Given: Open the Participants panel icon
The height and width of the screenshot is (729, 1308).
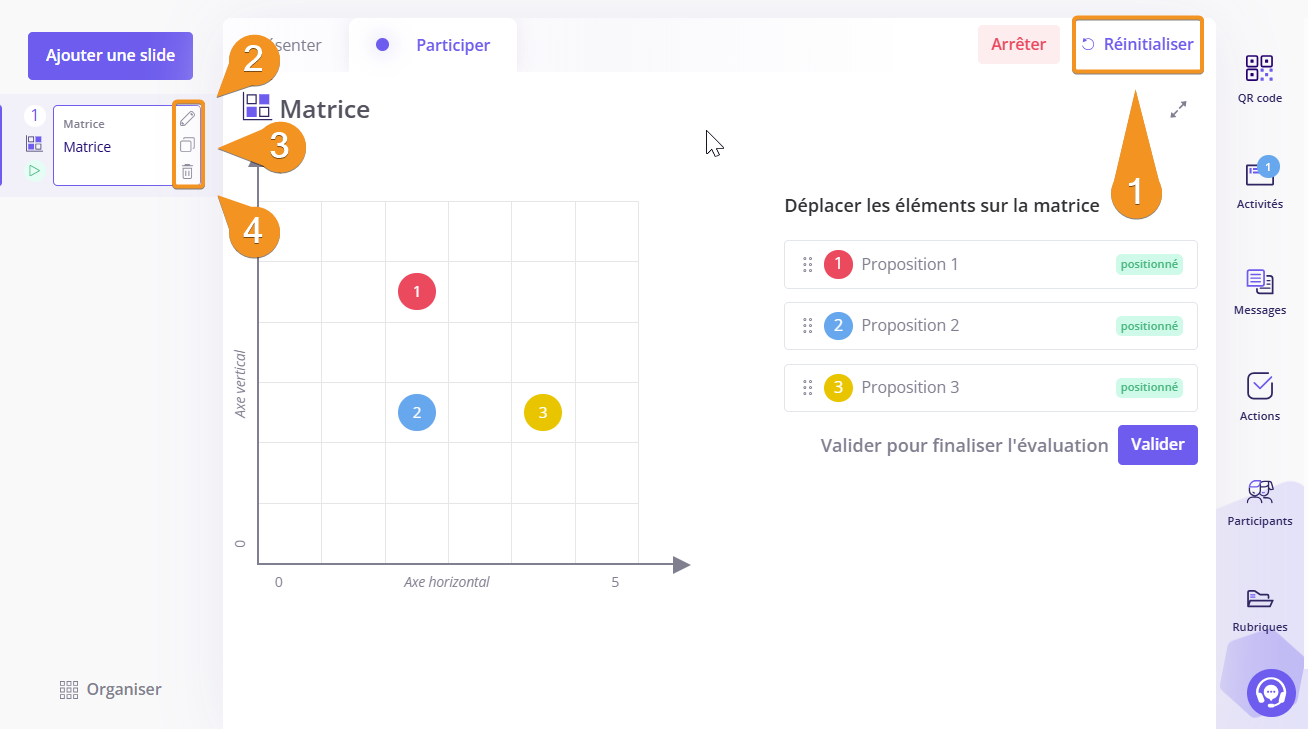Looking at the screenshot, I should [x=1259, y=492].
